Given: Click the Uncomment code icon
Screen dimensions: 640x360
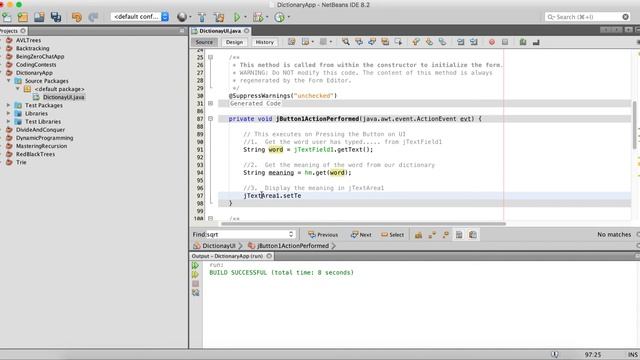Looking at the screenshot, I should click(536, 42).
